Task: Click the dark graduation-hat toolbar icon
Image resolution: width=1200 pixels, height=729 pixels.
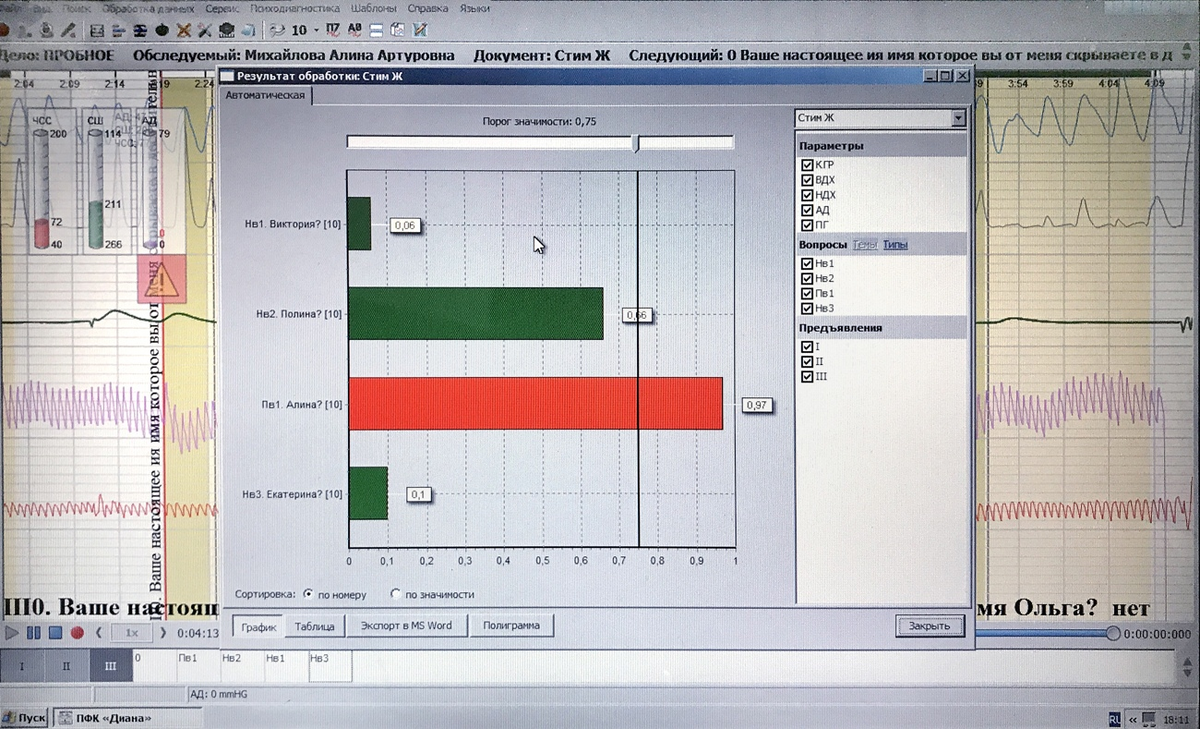Action: [227, 31]
